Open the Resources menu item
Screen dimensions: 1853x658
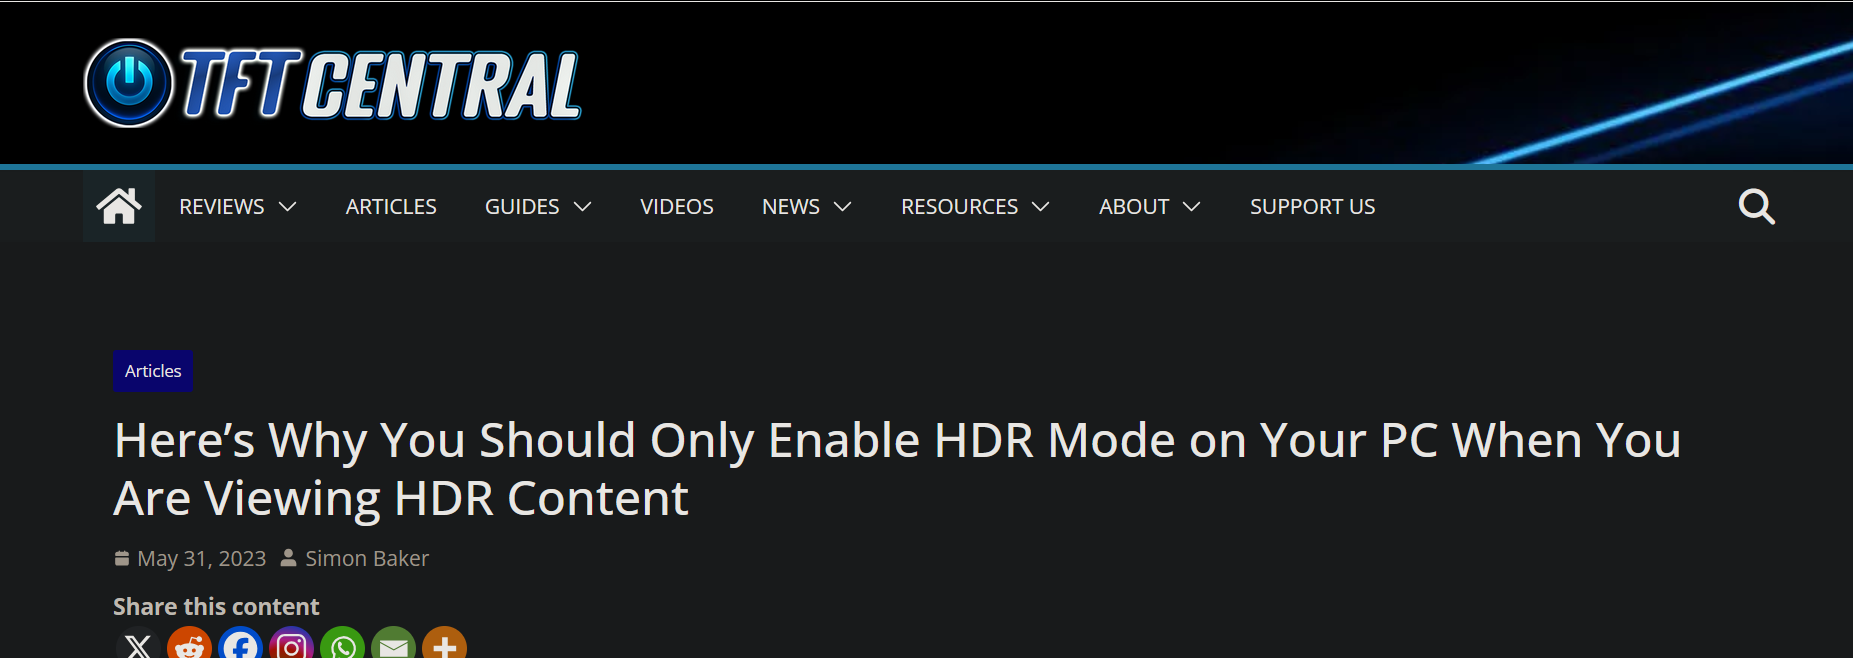[959, 207]
